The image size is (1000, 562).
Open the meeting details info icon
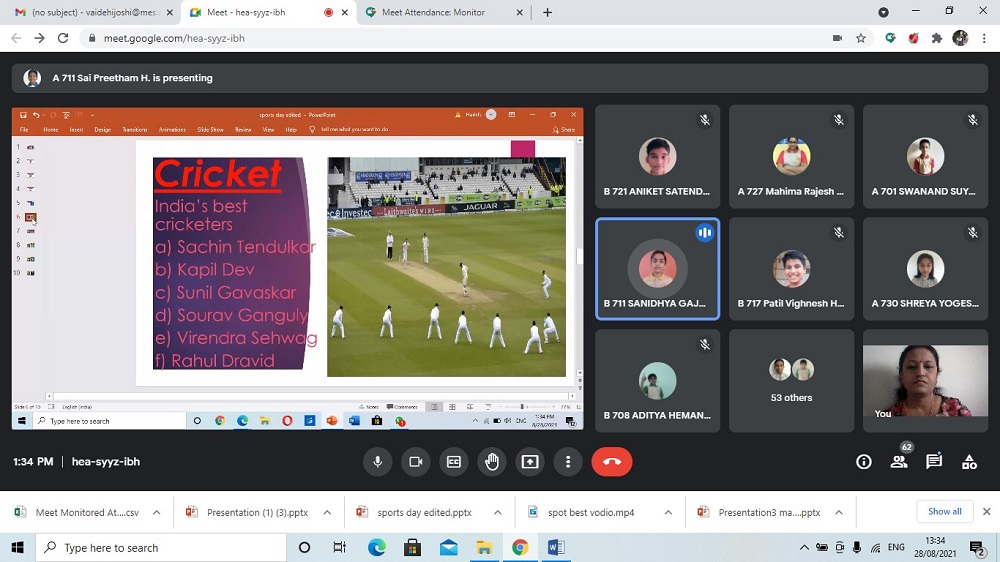pos(864,462)
